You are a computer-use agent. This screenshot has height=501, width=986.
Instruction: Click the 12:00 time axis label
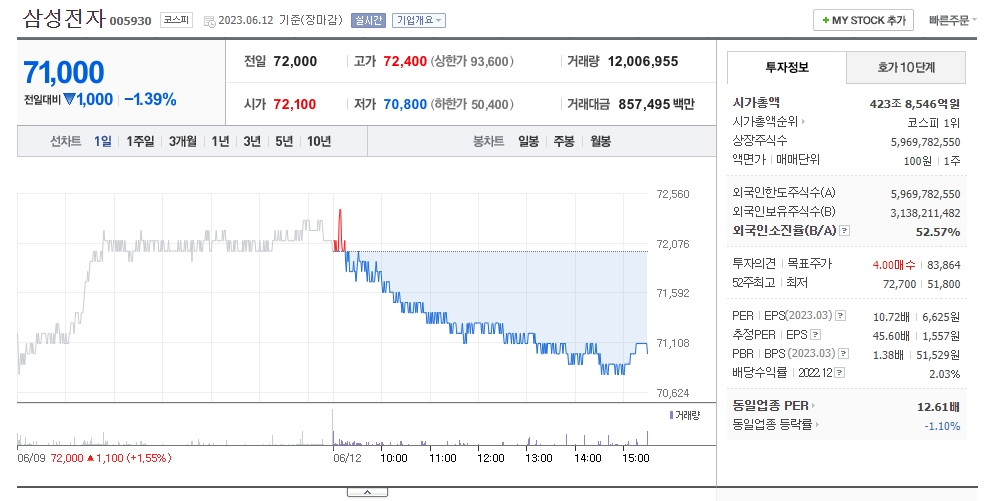(490, 458)
